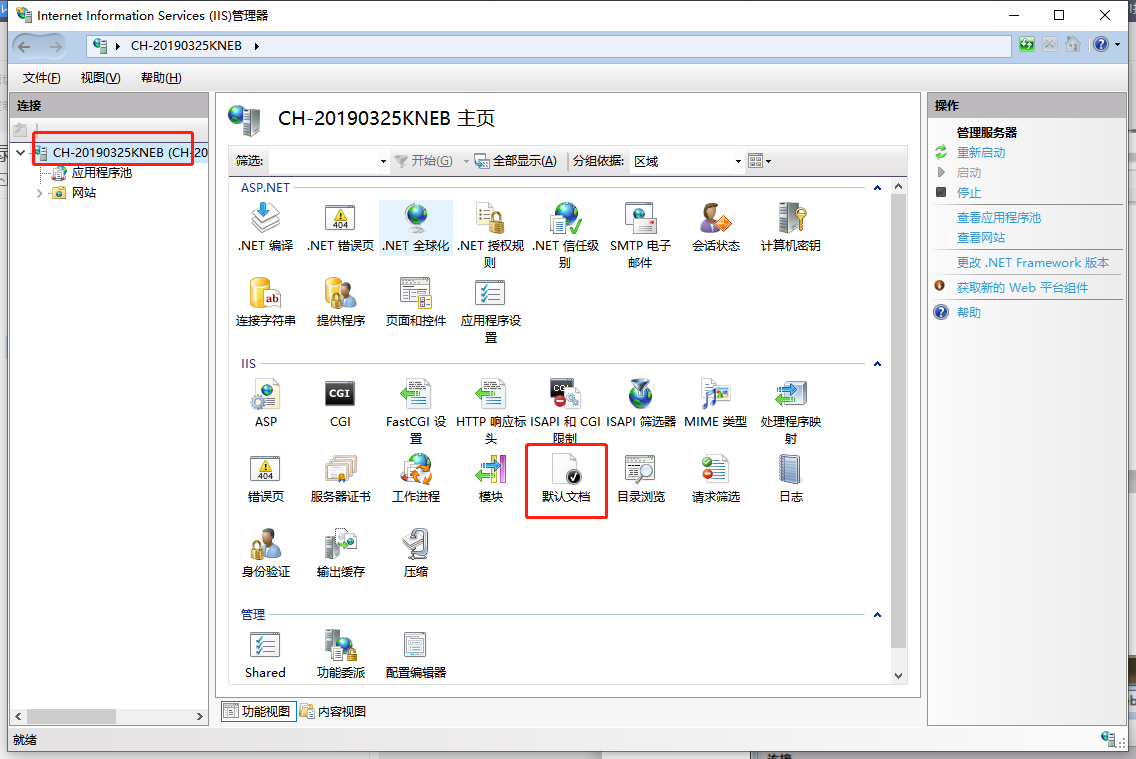Screen dimensions: 1136x759
Task: Open the SMTP 电子邮件 settings
Action: click(x=641, y=228)
